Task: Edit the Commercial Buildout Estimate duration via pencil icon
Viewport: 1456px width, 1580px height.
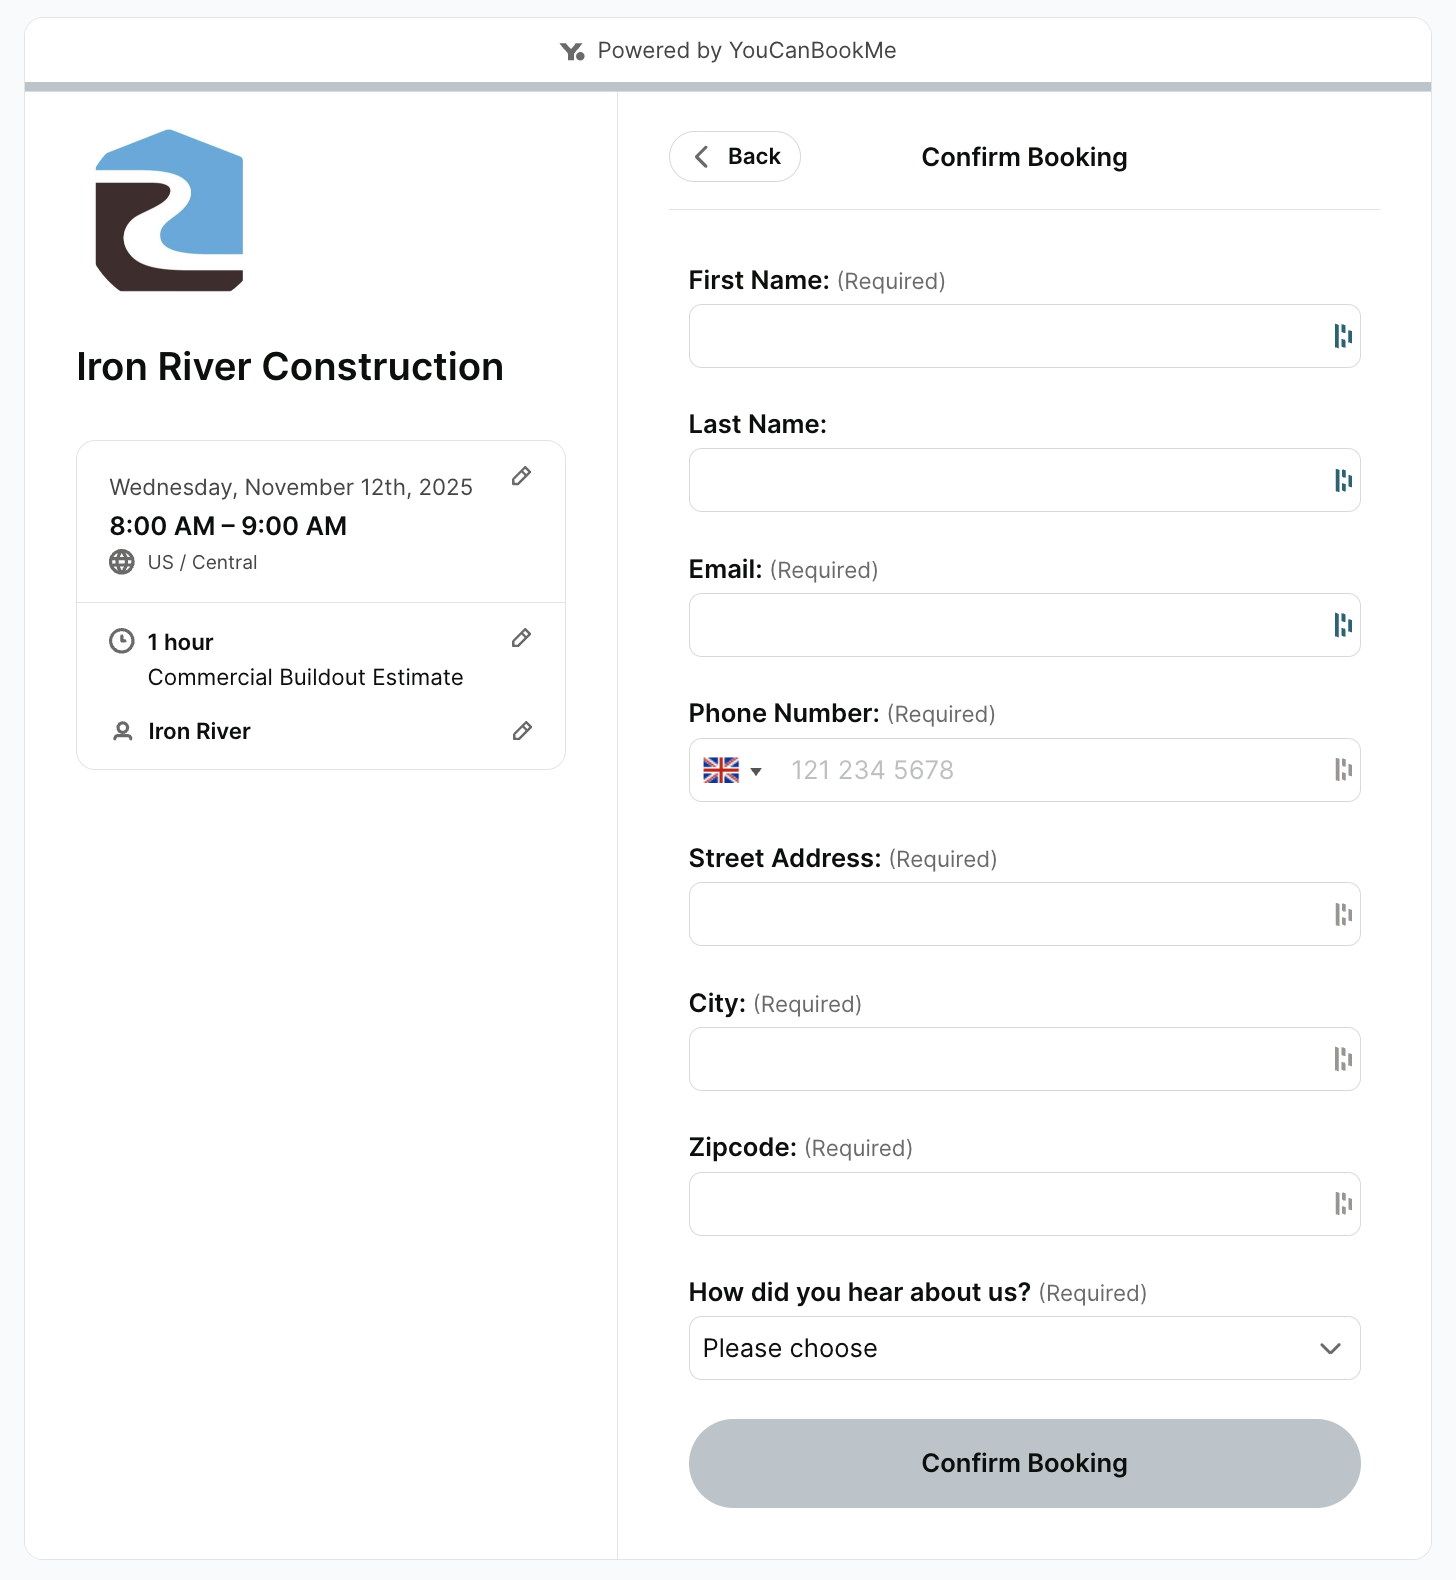Action: click(x=521, y=638)
